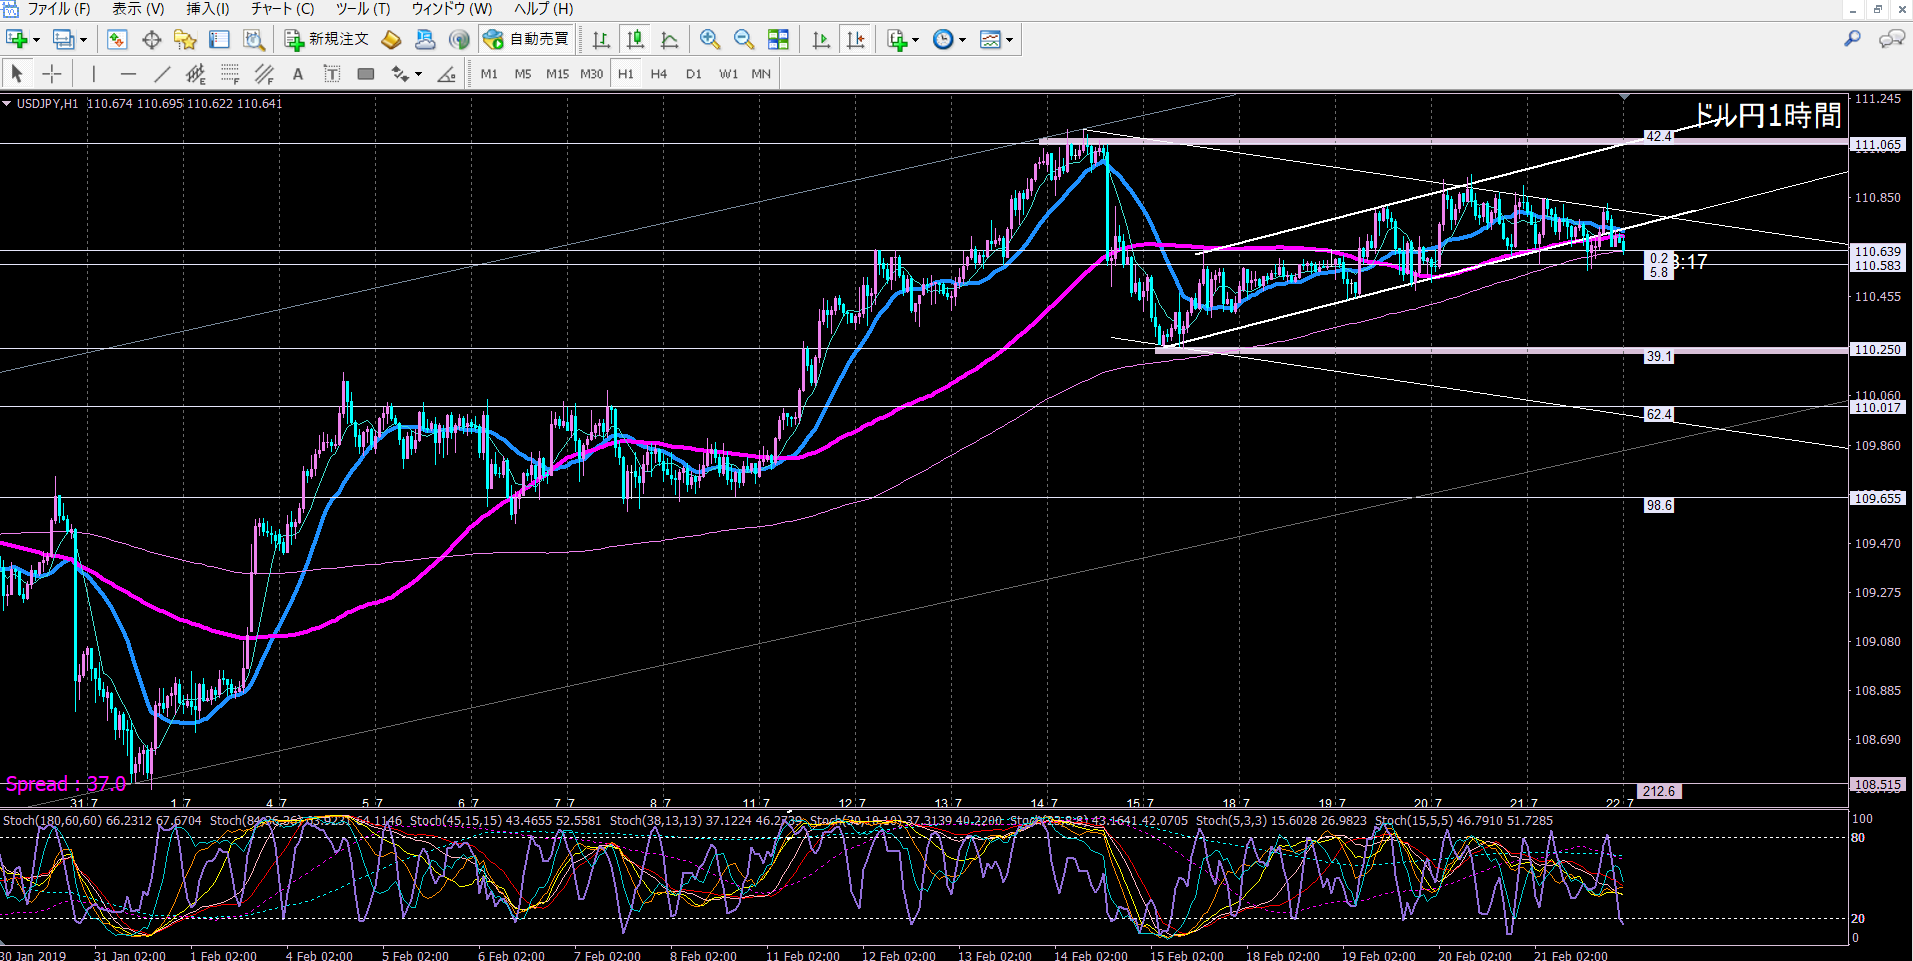Select the horizontal line drawing tool

click(x=128, y=73)
